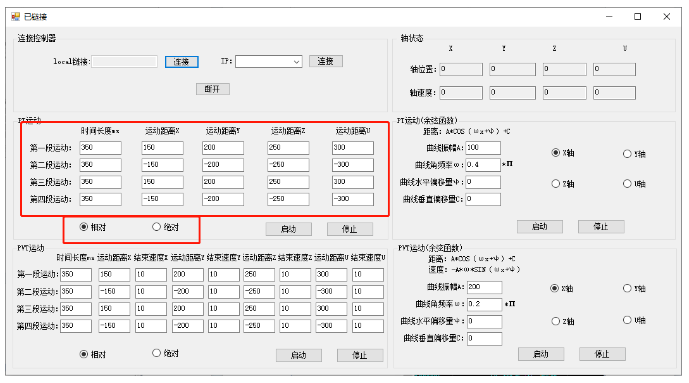Edit PVT 第二段运动 运动距离Y value -200
Screen dimensions: 689x383
tap(188, 292)
